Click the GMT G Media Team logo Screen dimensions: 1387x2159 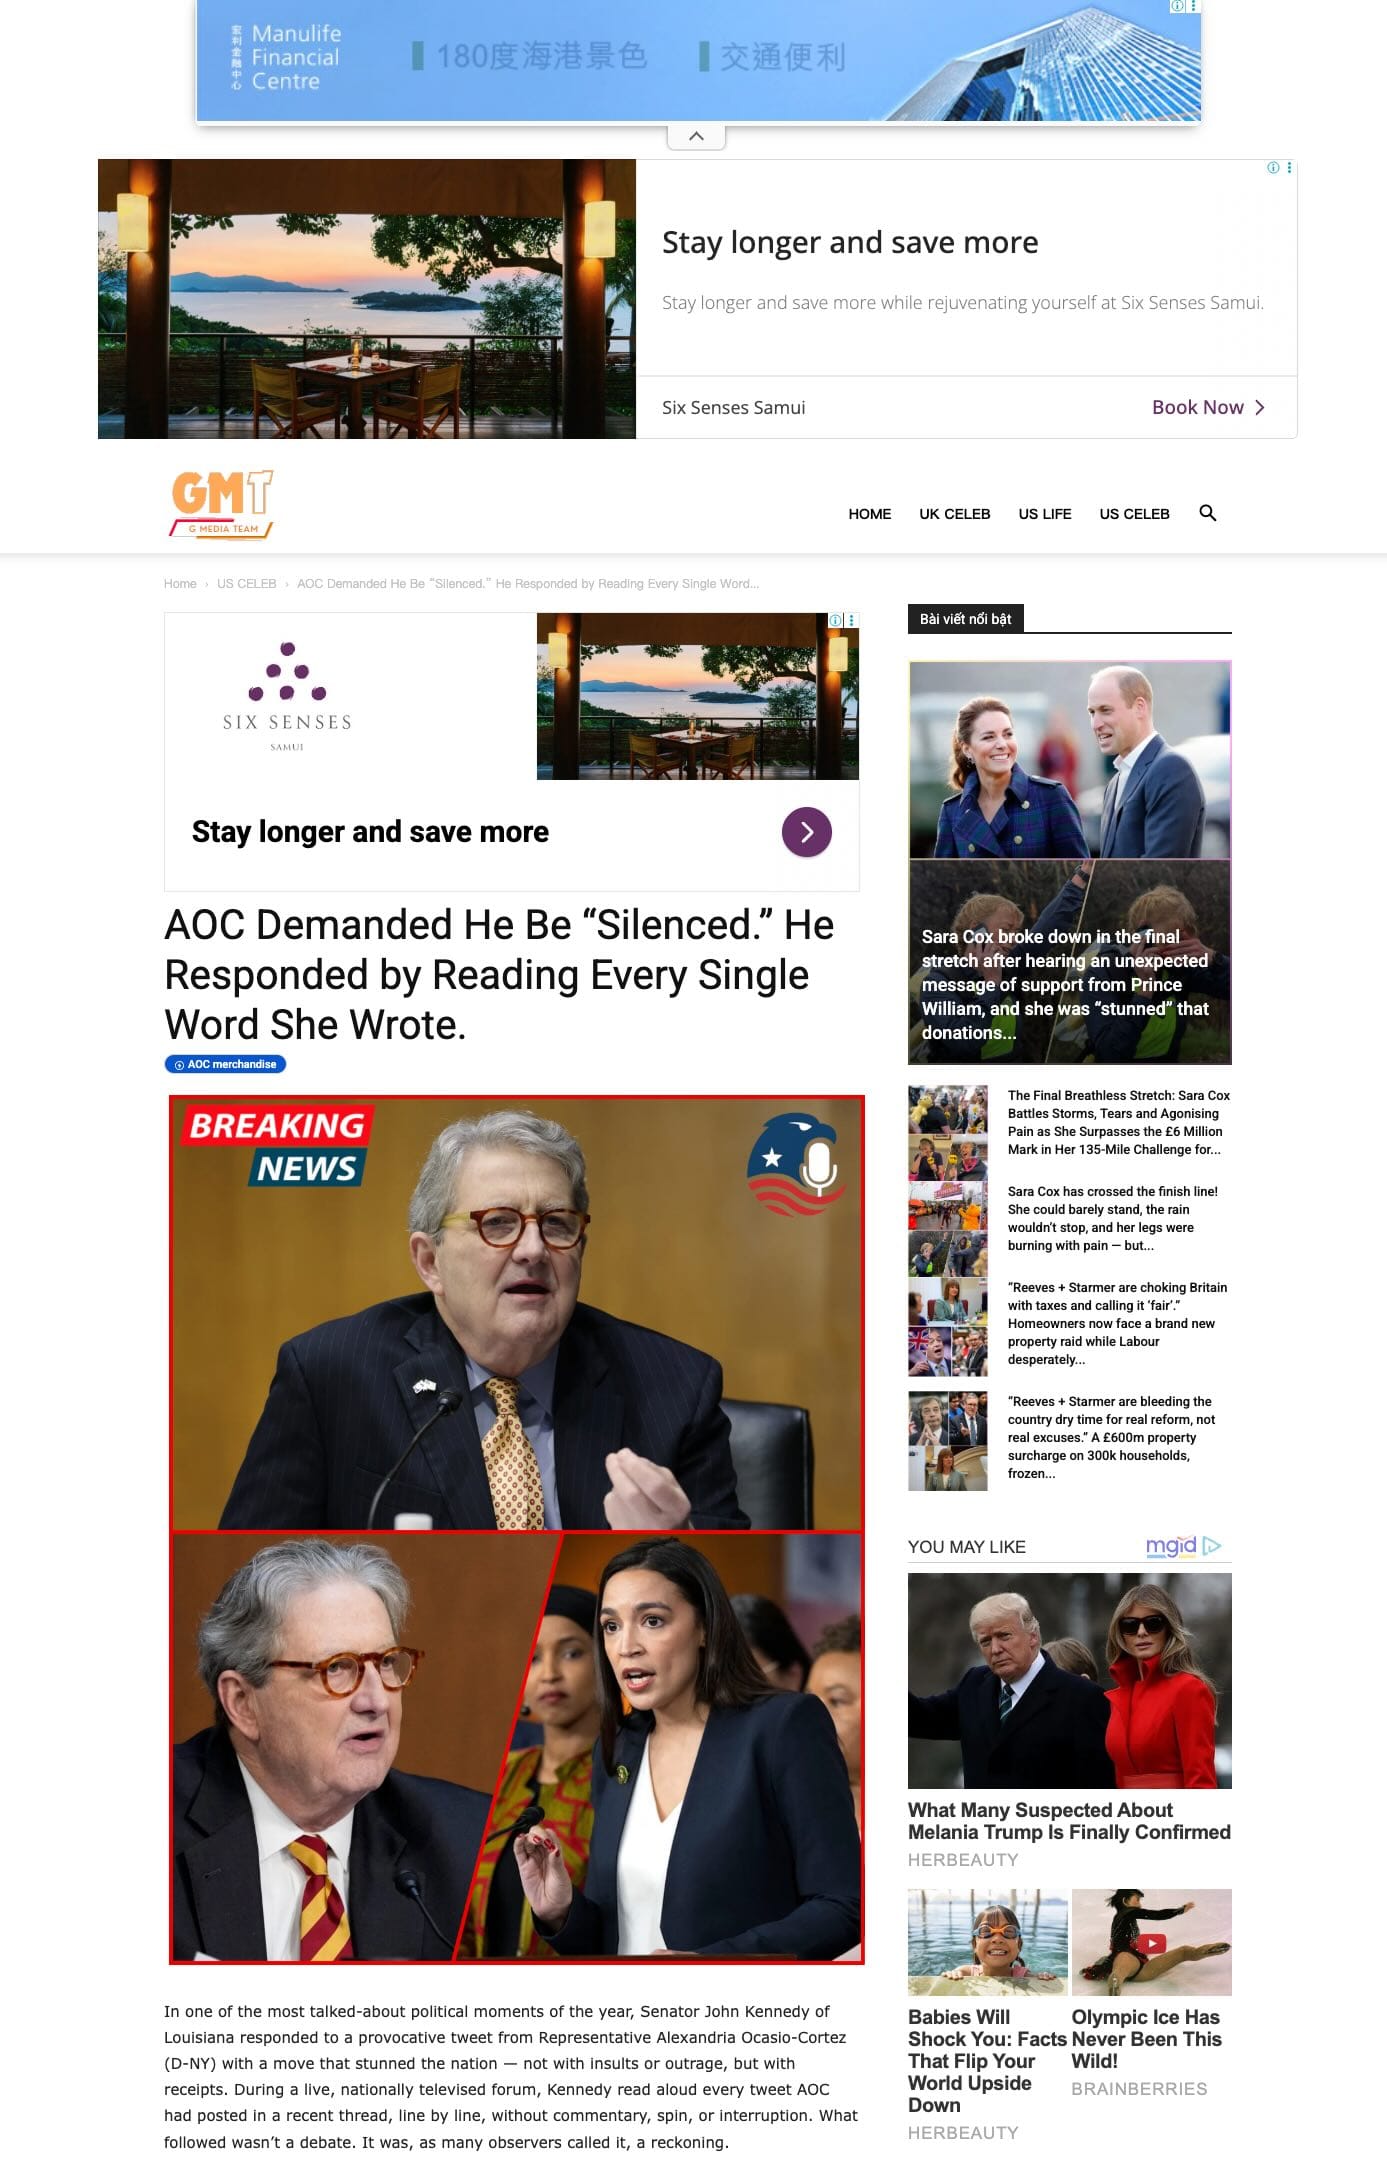pos(221,505)
